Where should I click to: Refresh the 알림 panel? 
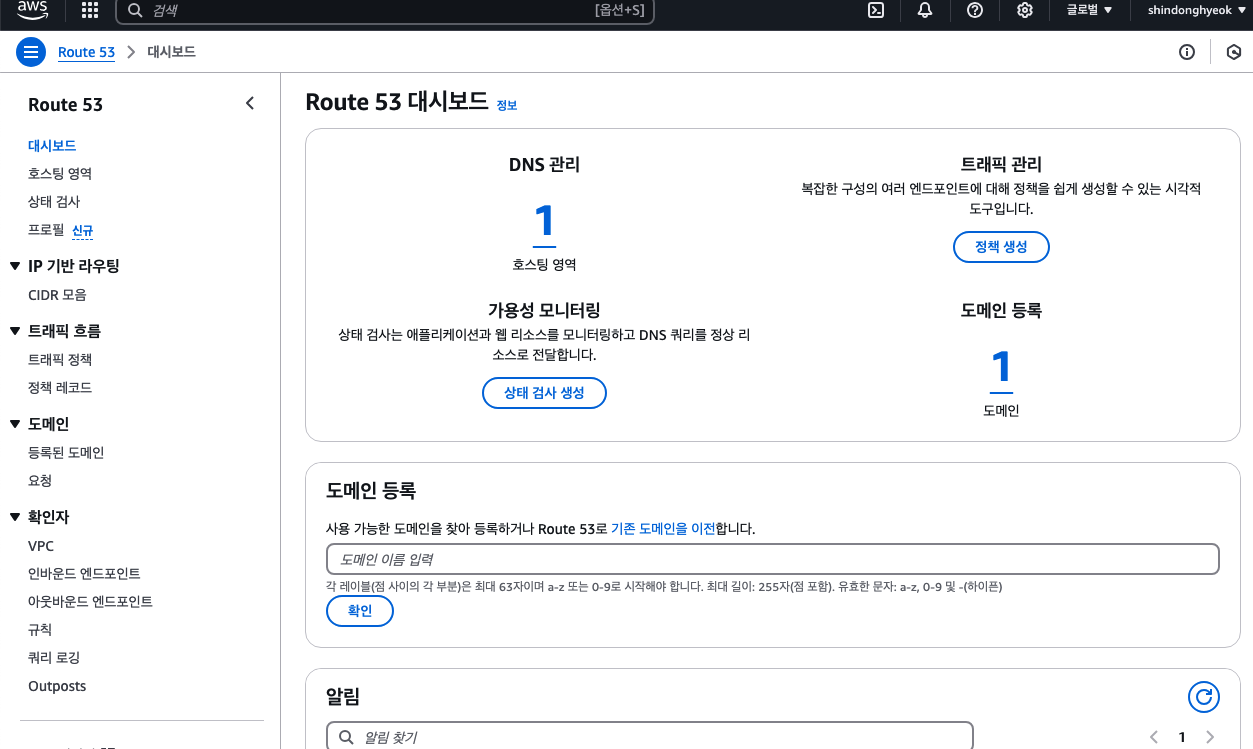tap(1204, 697)
